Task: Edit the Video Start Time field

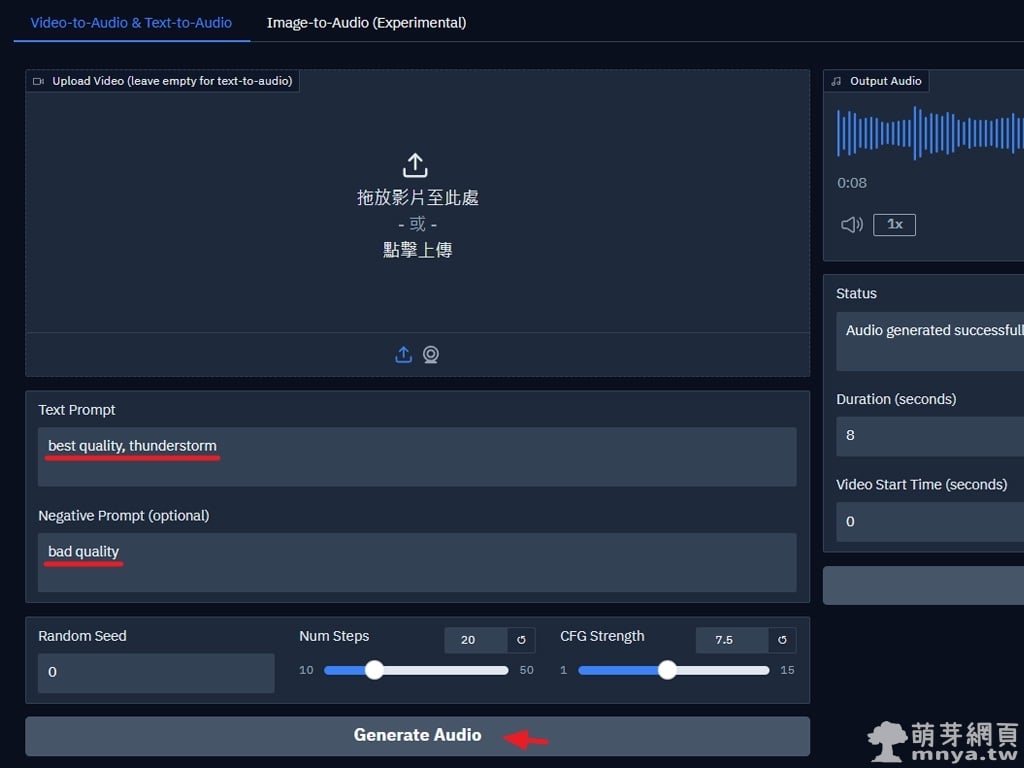Action: pos(930,522)
